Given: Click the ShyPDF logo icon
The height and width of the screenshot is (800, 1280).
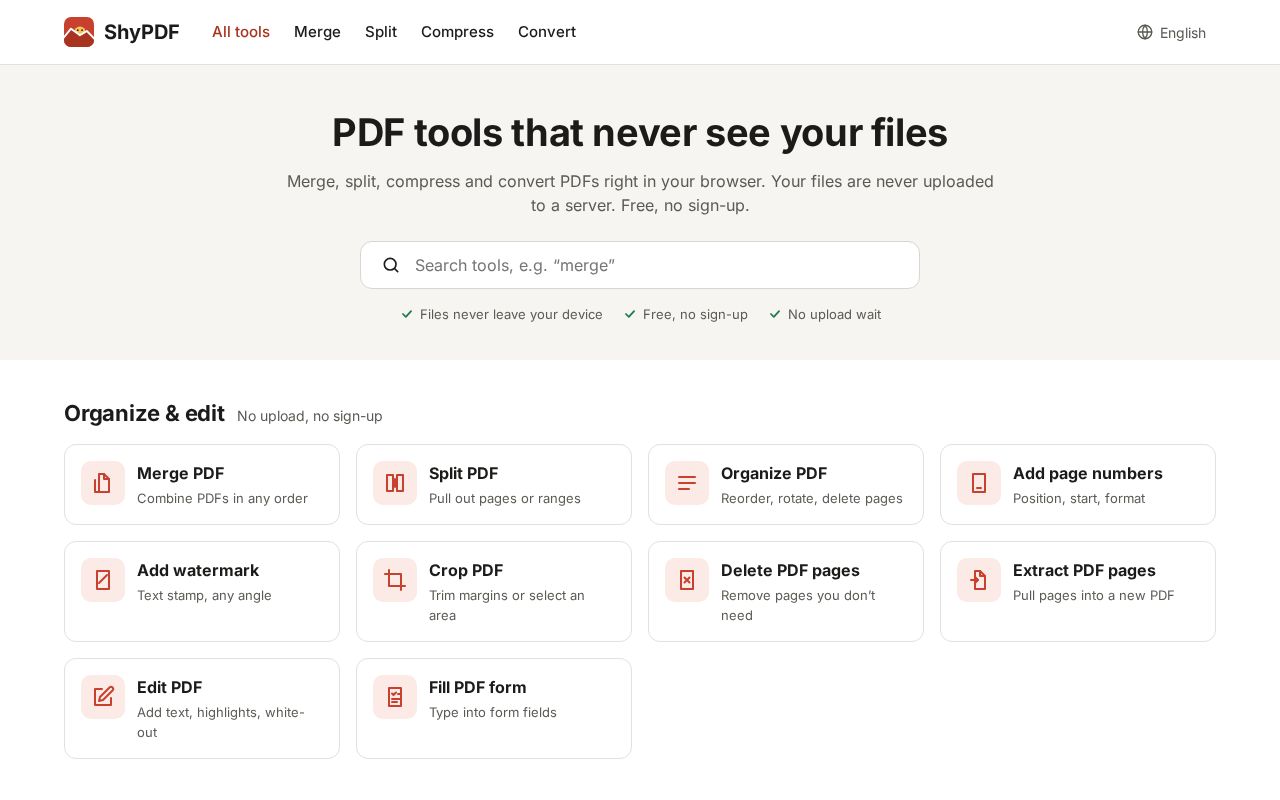Looking at the screenshot, I should click(79, 32).
